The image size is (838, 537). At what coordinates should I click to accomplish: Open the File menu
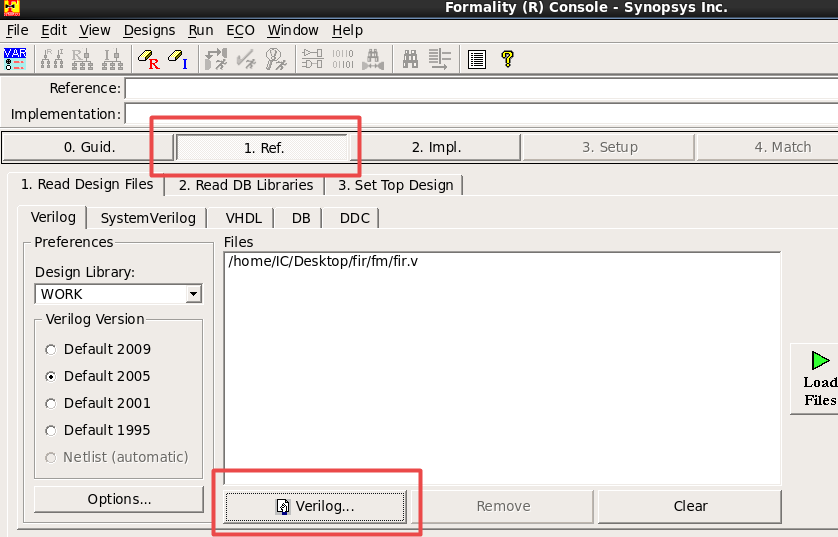click(18, 30)
